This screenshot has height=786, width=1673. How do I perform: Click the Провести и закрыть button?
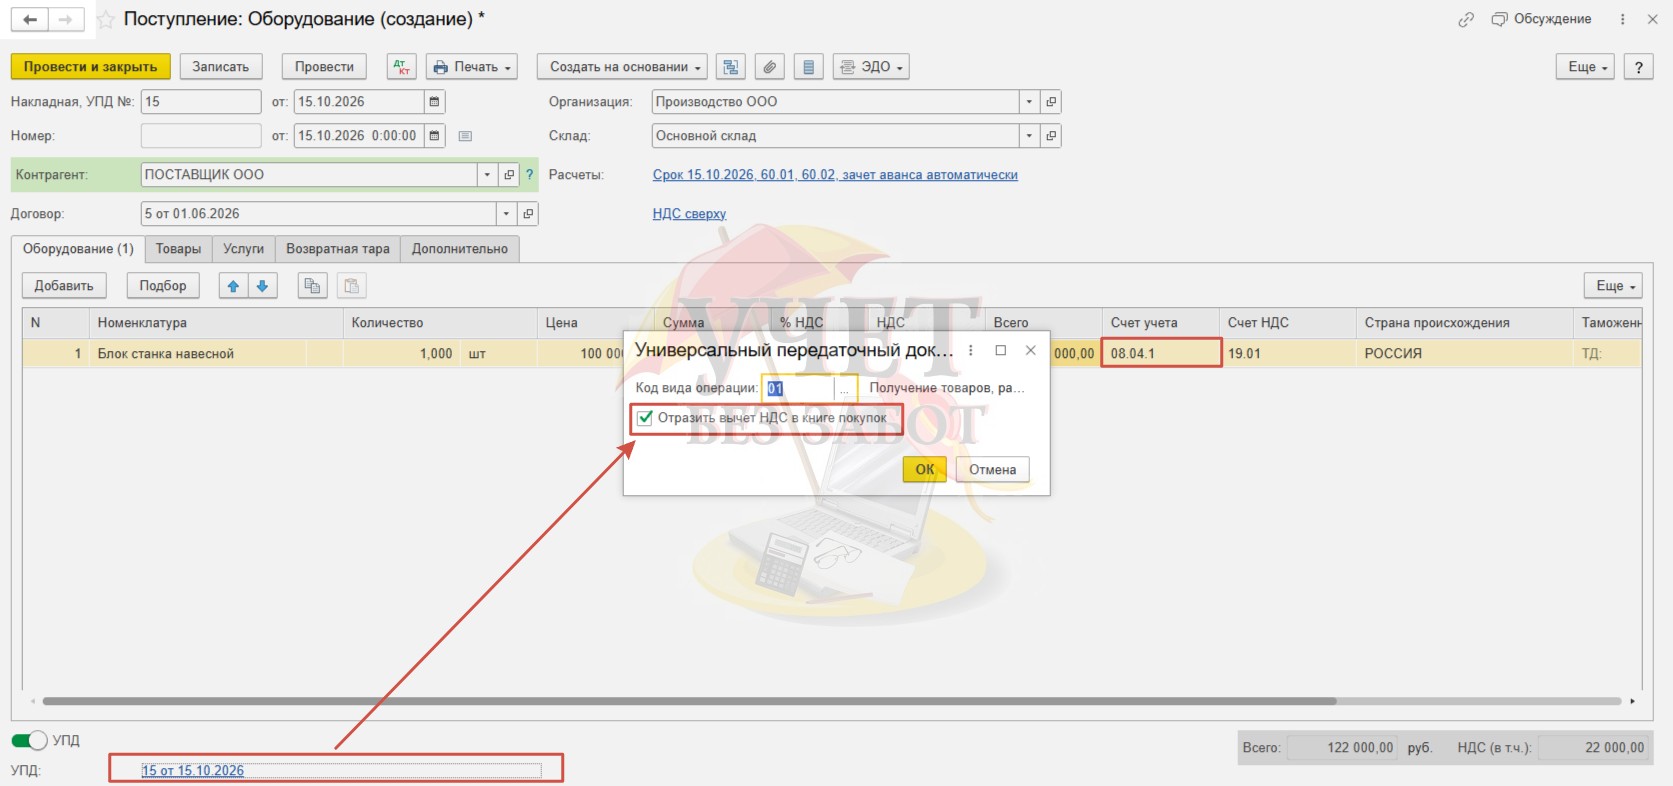click(90, 67)
